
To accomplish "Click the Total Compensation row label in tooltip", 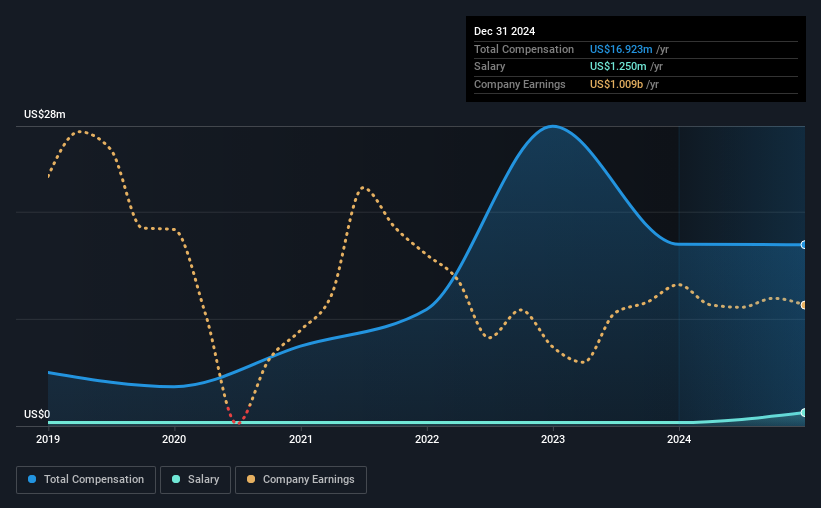I will 524,49.
